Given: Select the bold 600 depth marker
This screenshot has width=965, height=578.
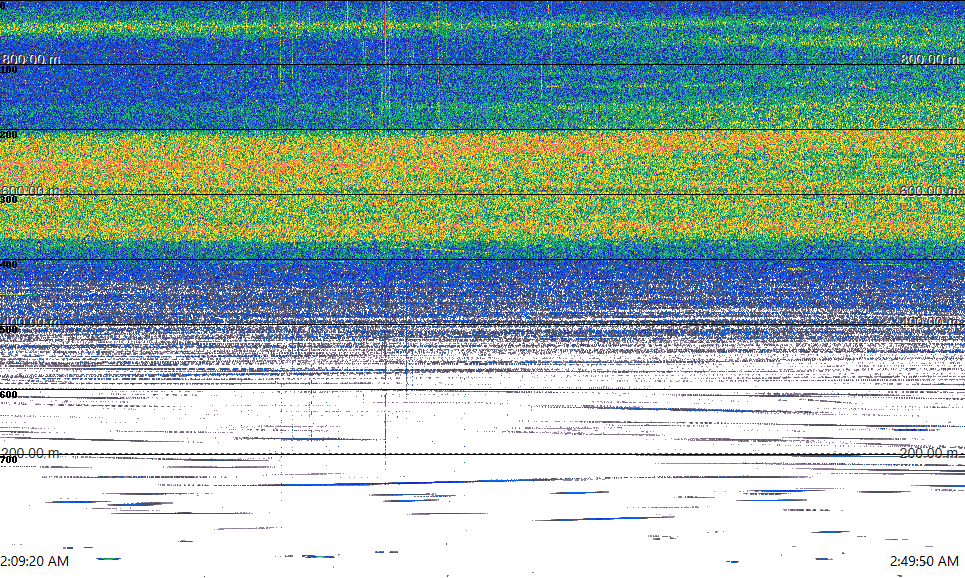Looking at the screenshot, I should [9, 395].
